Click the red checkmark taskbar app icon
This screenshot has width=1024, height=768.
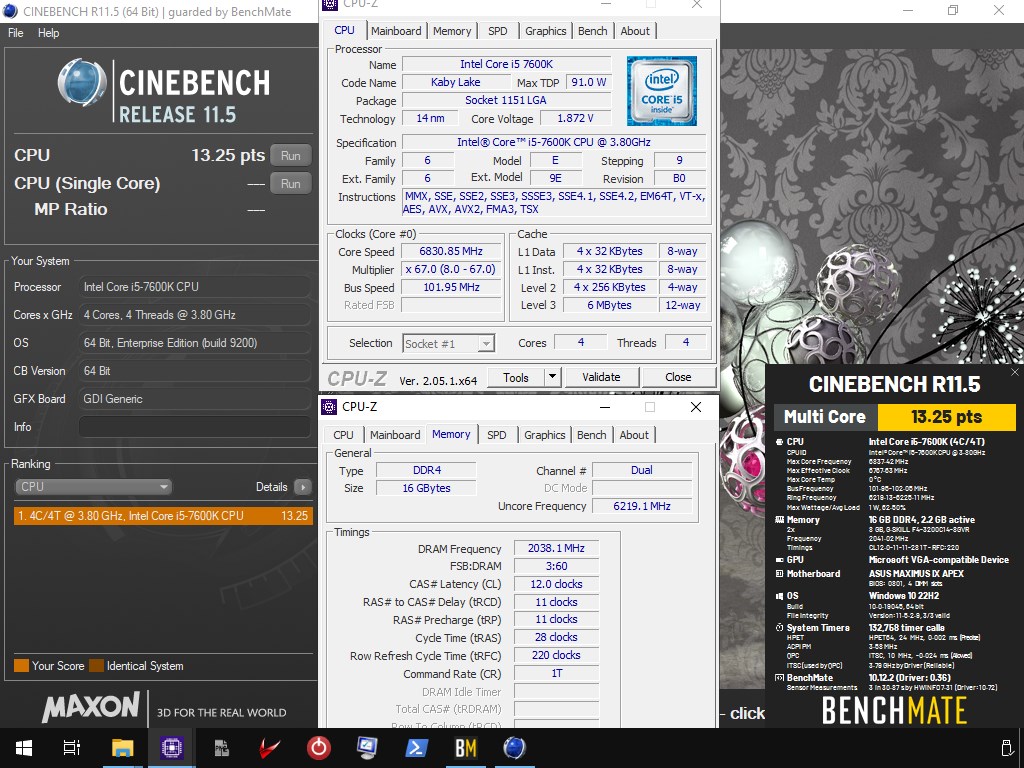tap(270, 748)
